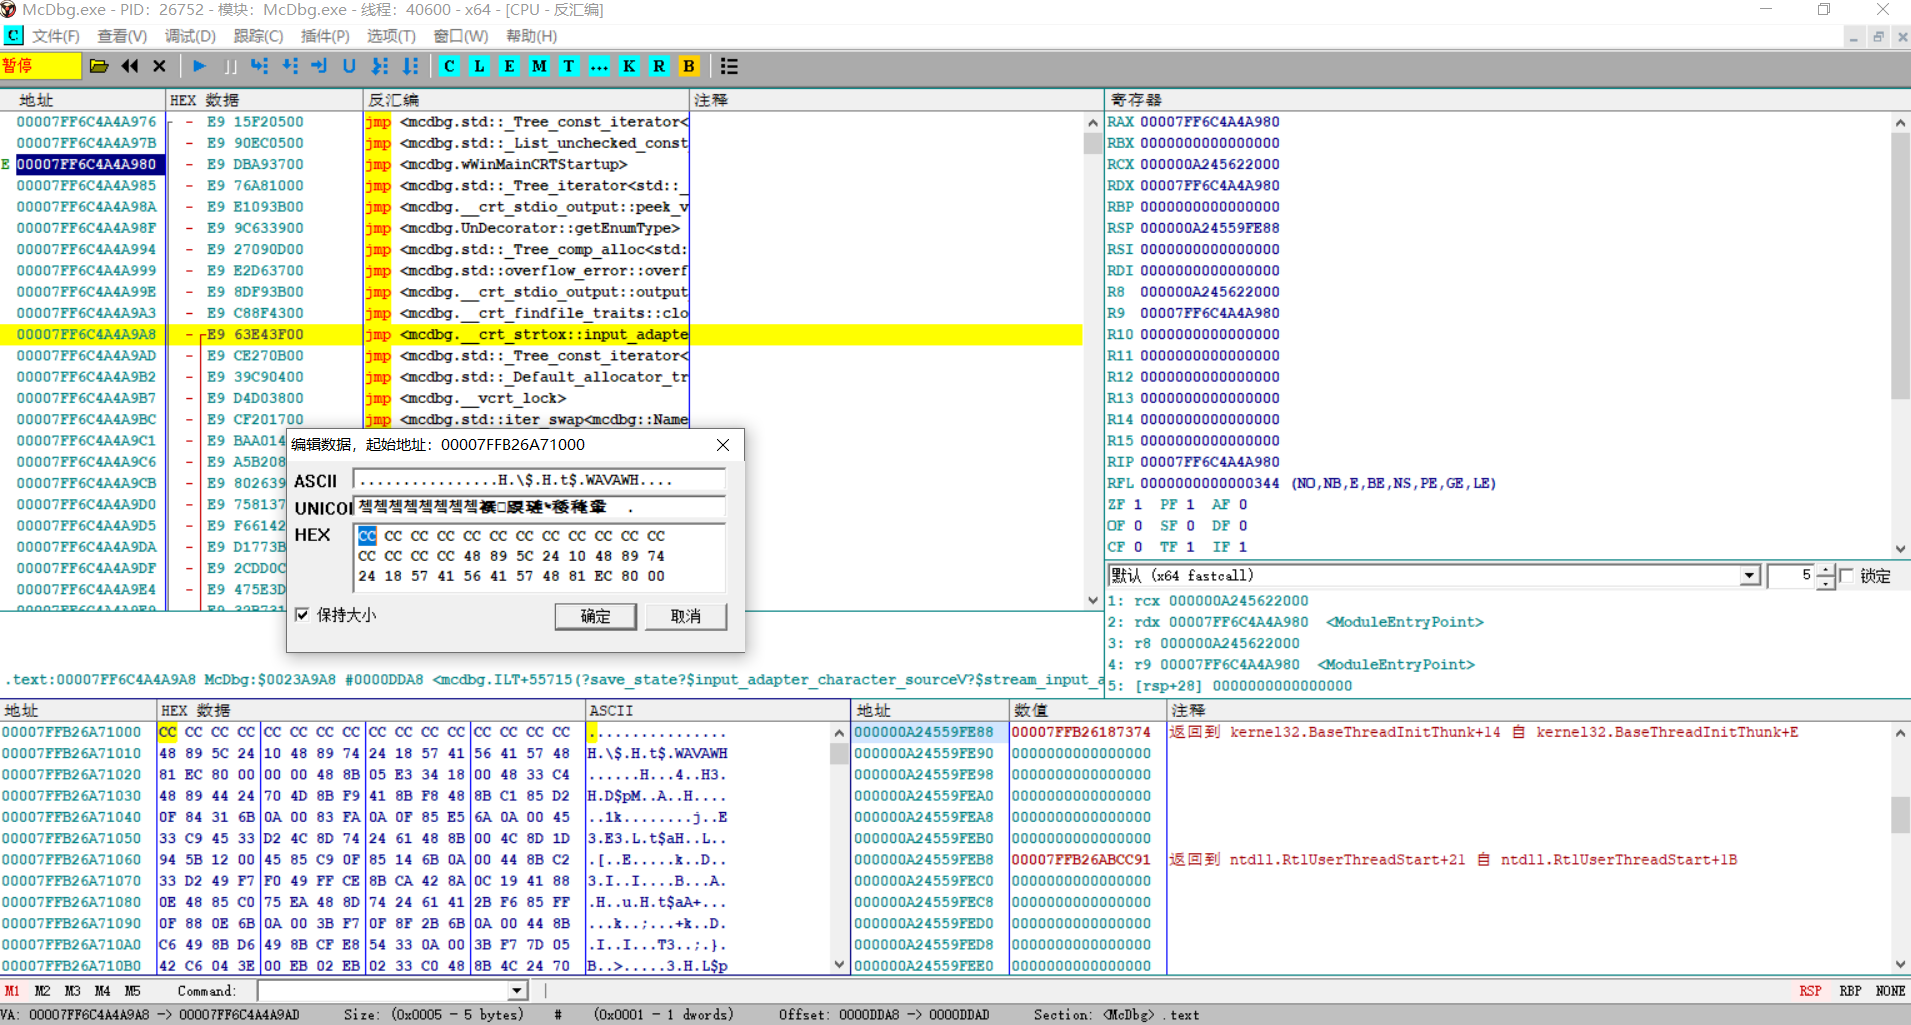Image resolution: width=1911 pixels, height=1025 pixels.
Task: Toggle the 锁定 checkbox
Action: click(x=1847, y=576)
